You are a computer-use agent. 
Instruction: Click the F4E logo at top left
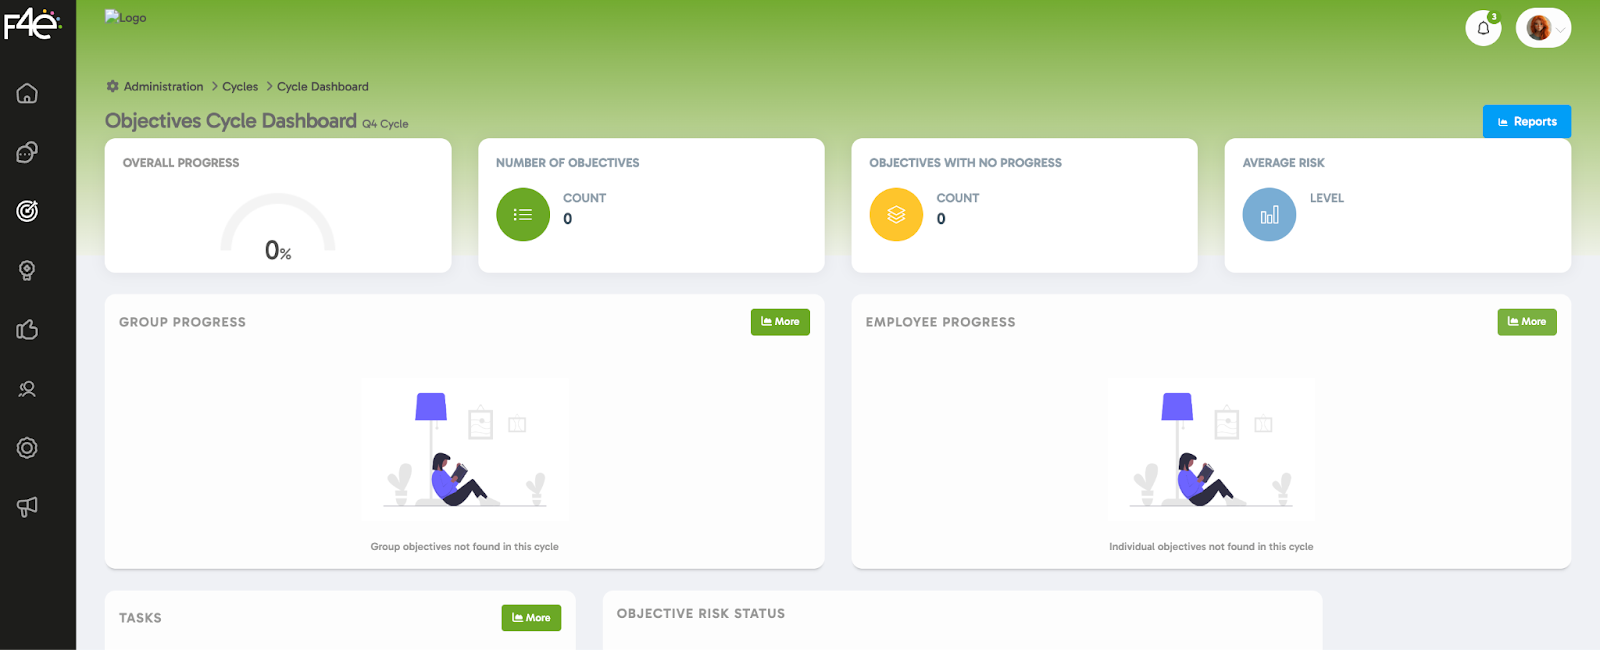(32, 24)
